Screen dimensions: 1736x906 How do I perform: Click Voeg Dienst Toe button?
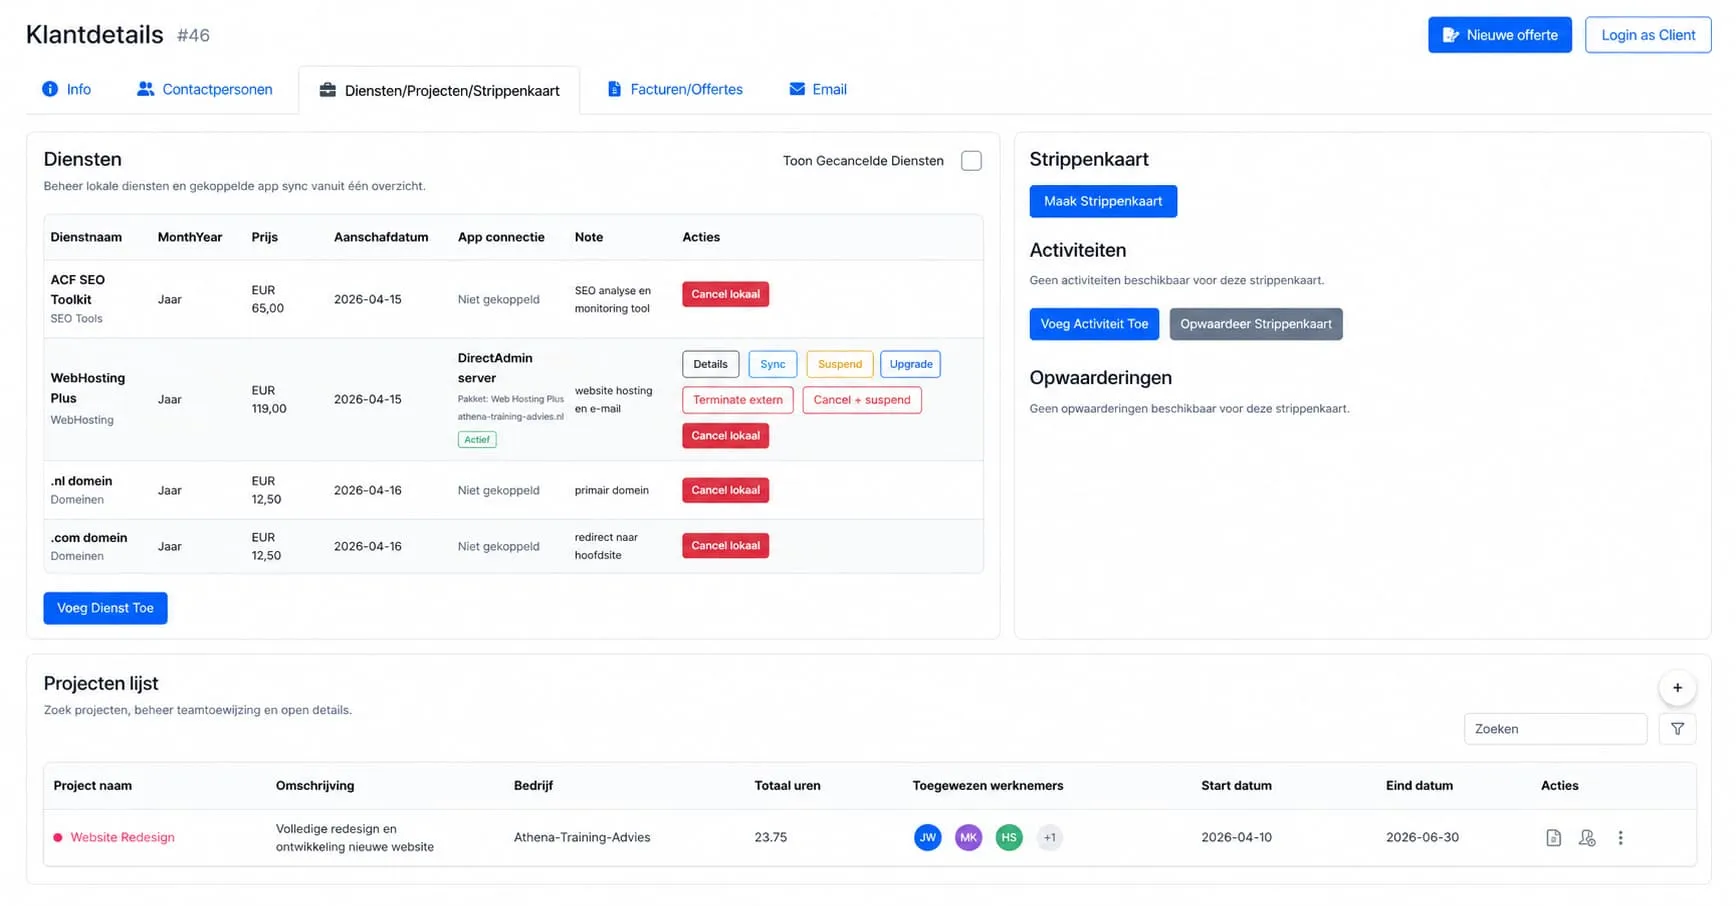(x=105, y=608)
